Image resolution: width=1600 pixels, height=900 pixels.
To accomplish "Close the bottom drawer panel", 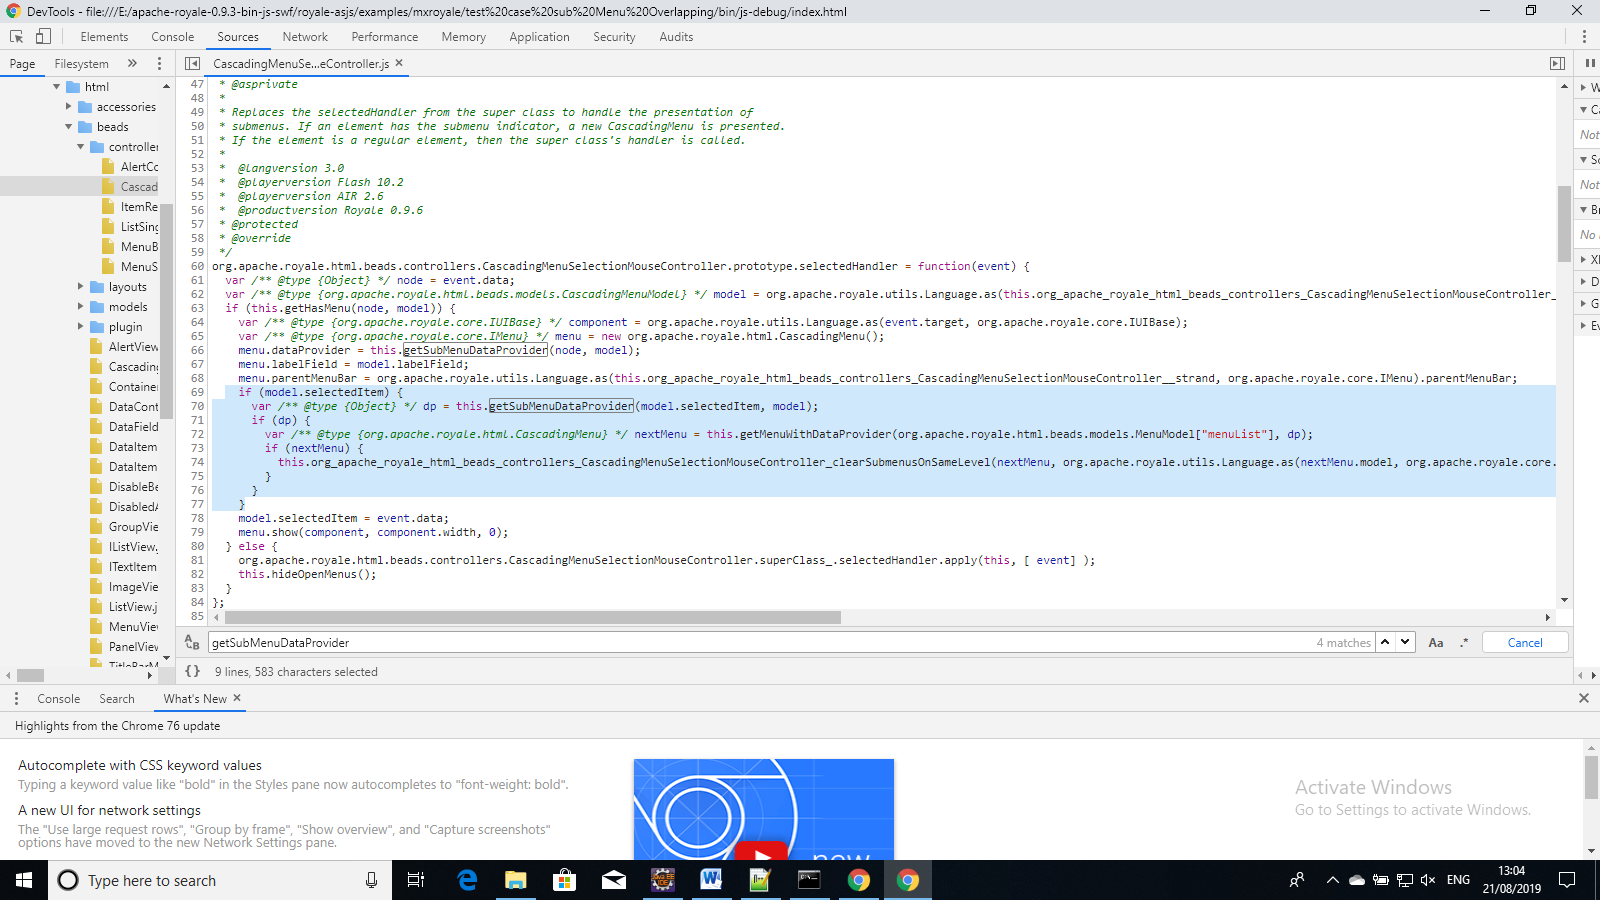I will (x=1584, y=698).
